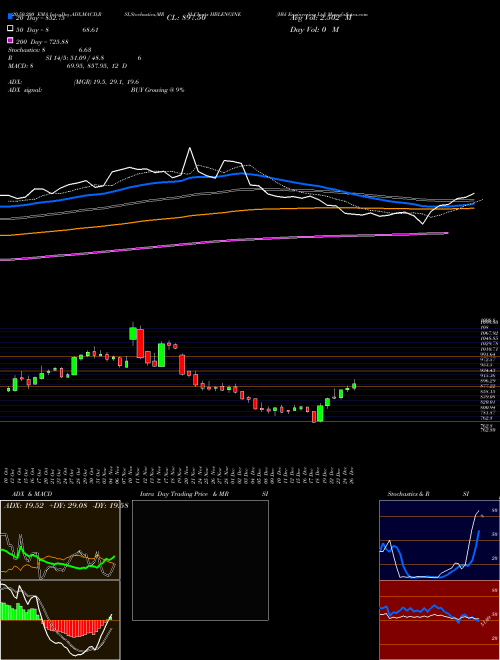Open the MACD histogram chart panel
500x660 pixels.
tap(60, 620)
